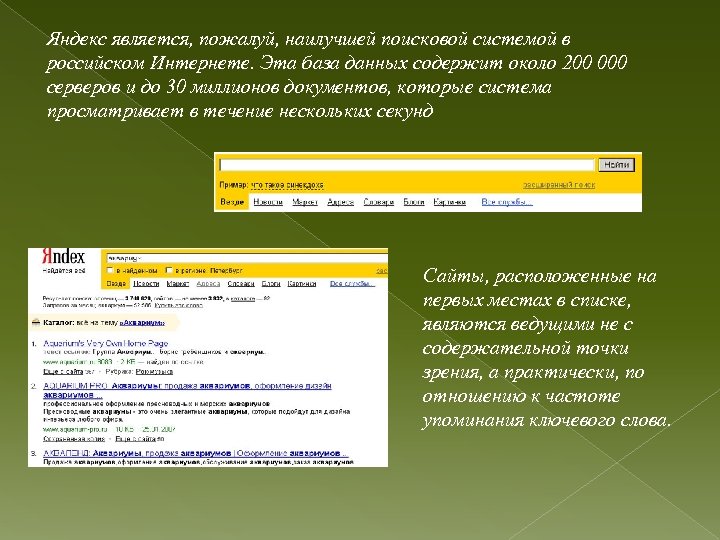Click the results page search field
The height and width of the screenshot is (540, 720).
247,258
